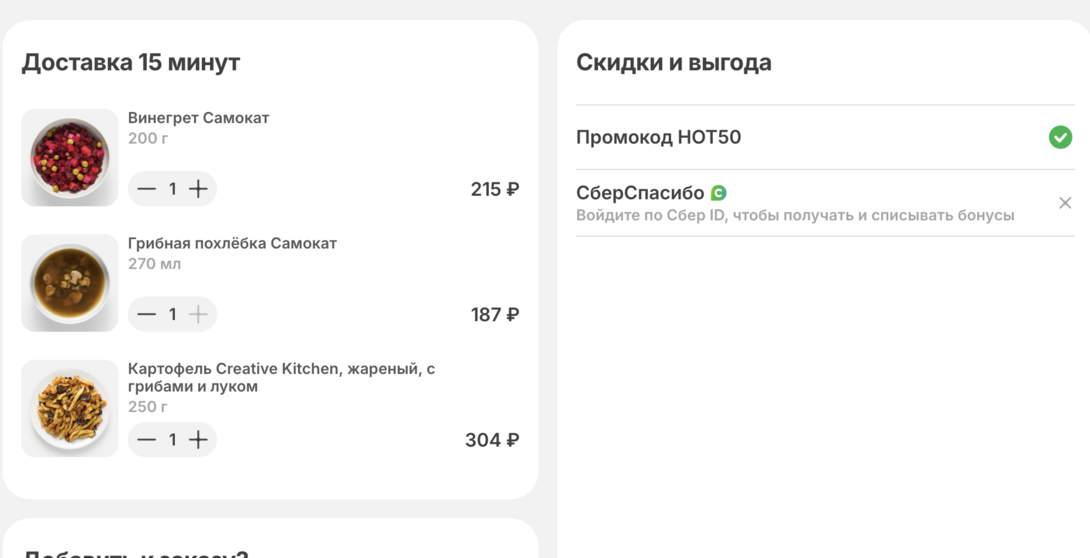Open the Винегрет Самокат product photo

[x=70, y=158]
